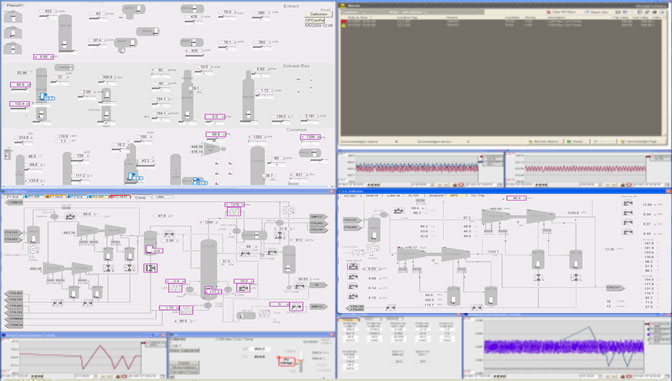
Task: Switch to the Comp tab
Action: pos(140,197)
